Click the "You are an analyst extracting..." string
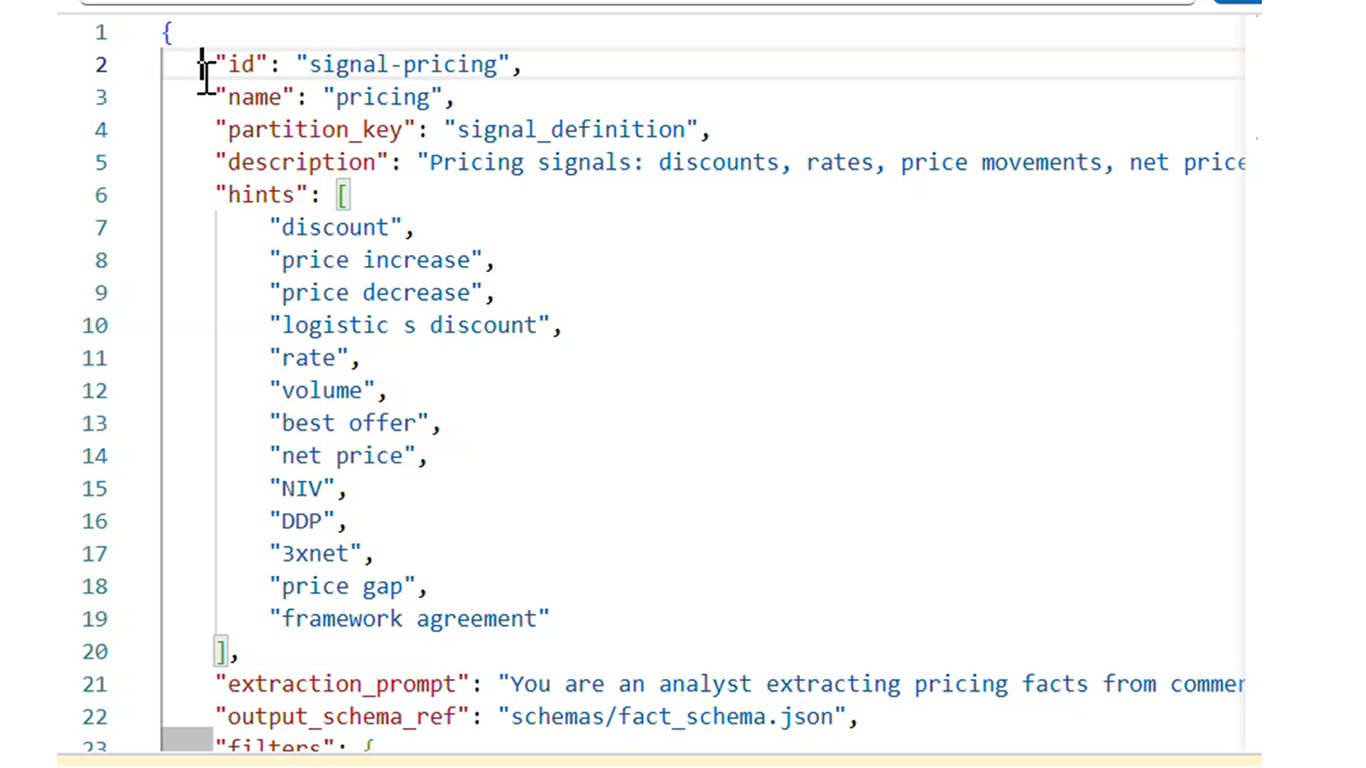Viewport: 1366px width, 768px height. [x=871, y=685]
